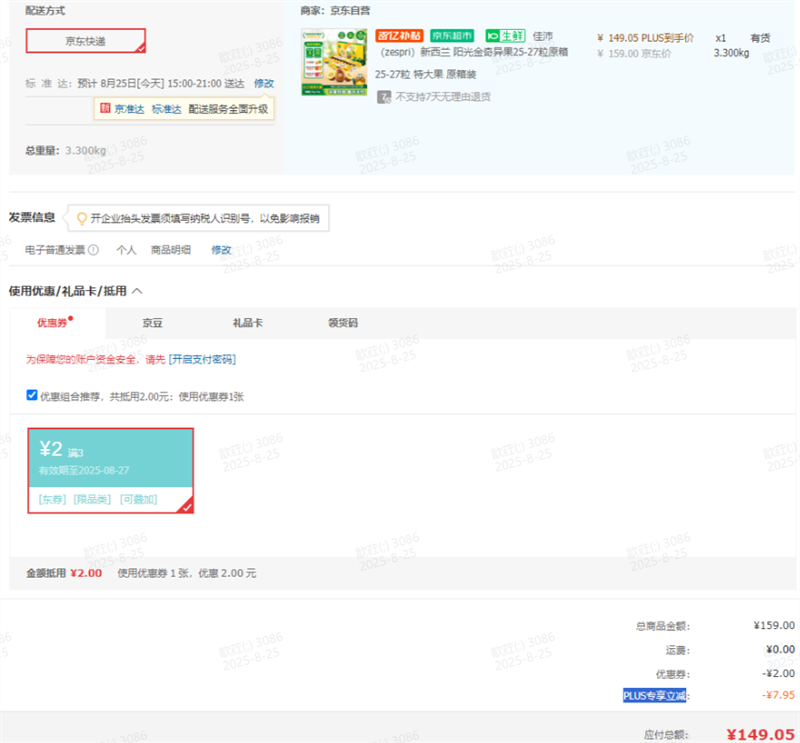The width and height of the screenshot is (800, 743).
Task: Switch to the 领货码 tab
Action: click(342, 323)
